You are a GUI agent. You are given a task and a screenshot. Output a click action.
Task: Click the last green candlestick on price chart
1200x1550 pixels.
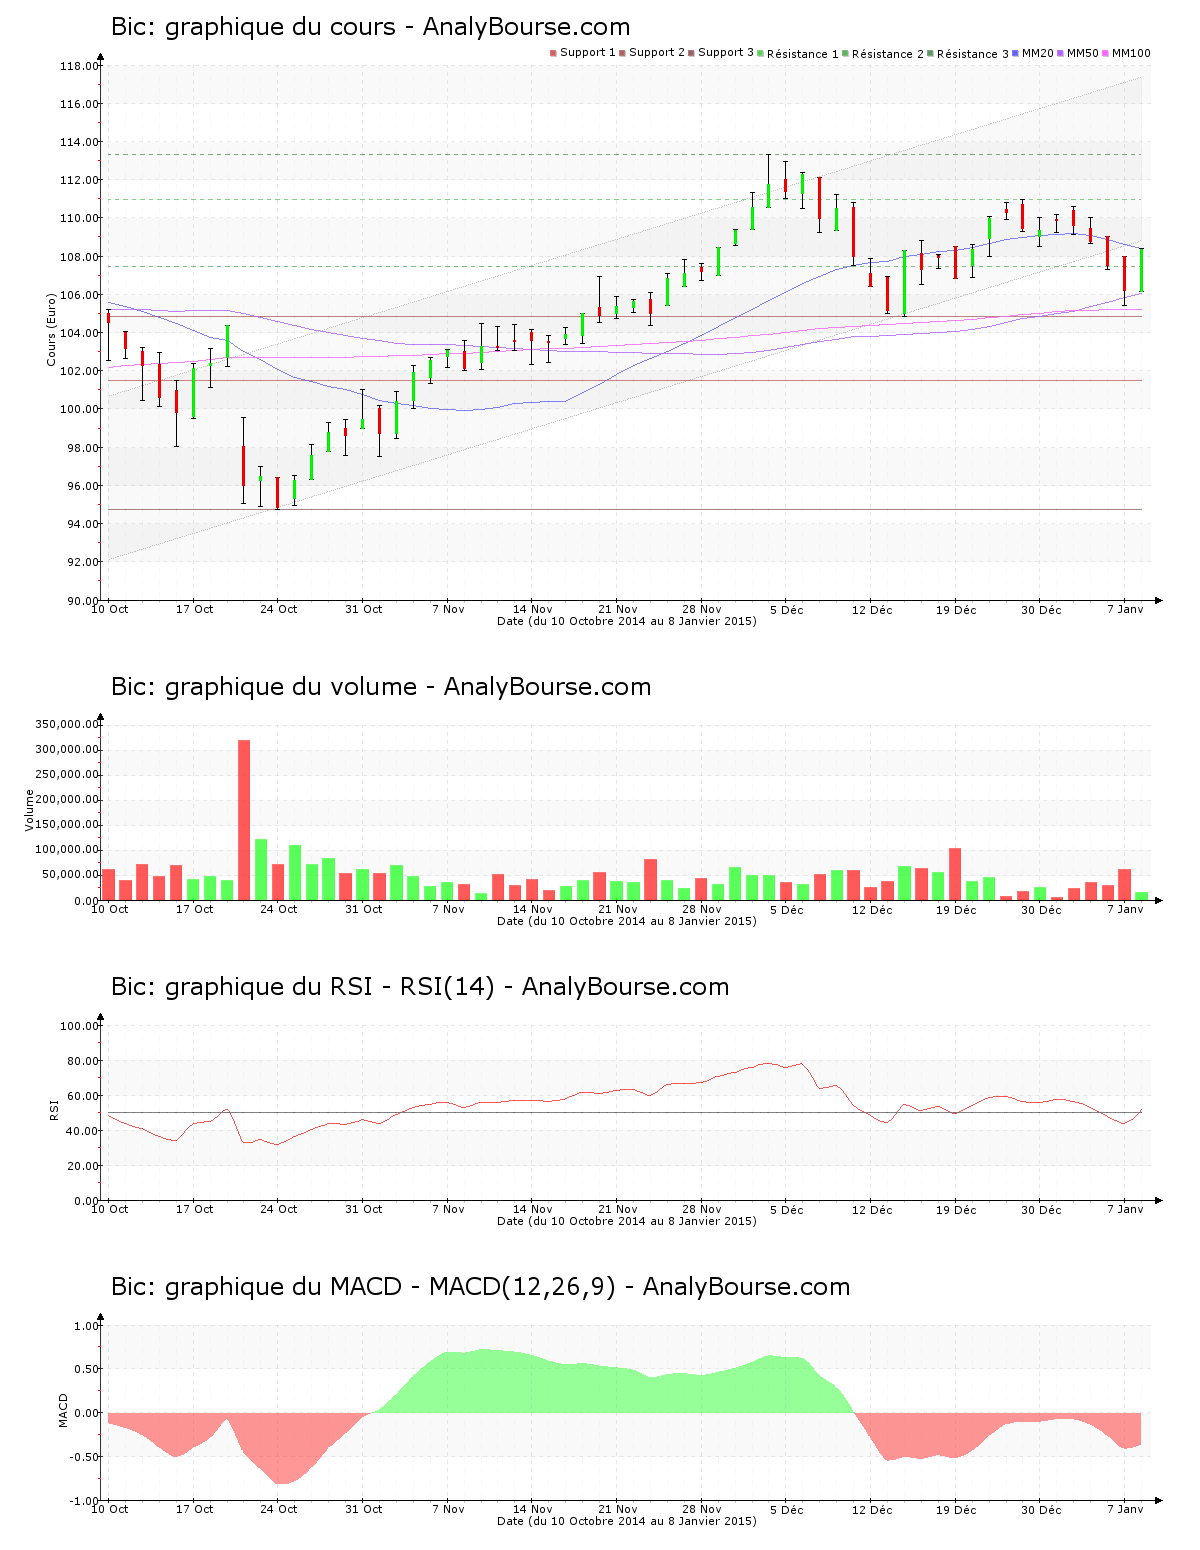click(x=1141, y=270)
